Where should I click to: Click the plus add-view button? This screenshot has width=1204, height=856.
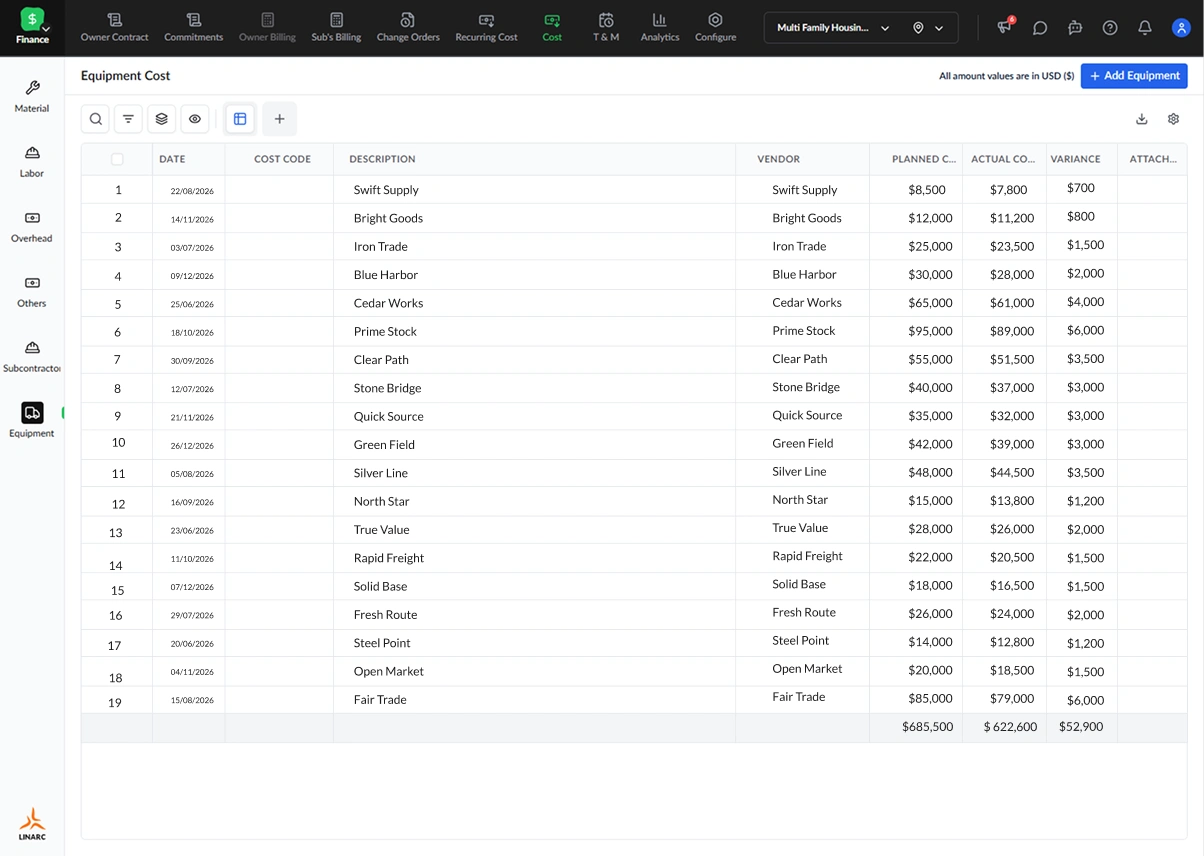tap(279, 119)
